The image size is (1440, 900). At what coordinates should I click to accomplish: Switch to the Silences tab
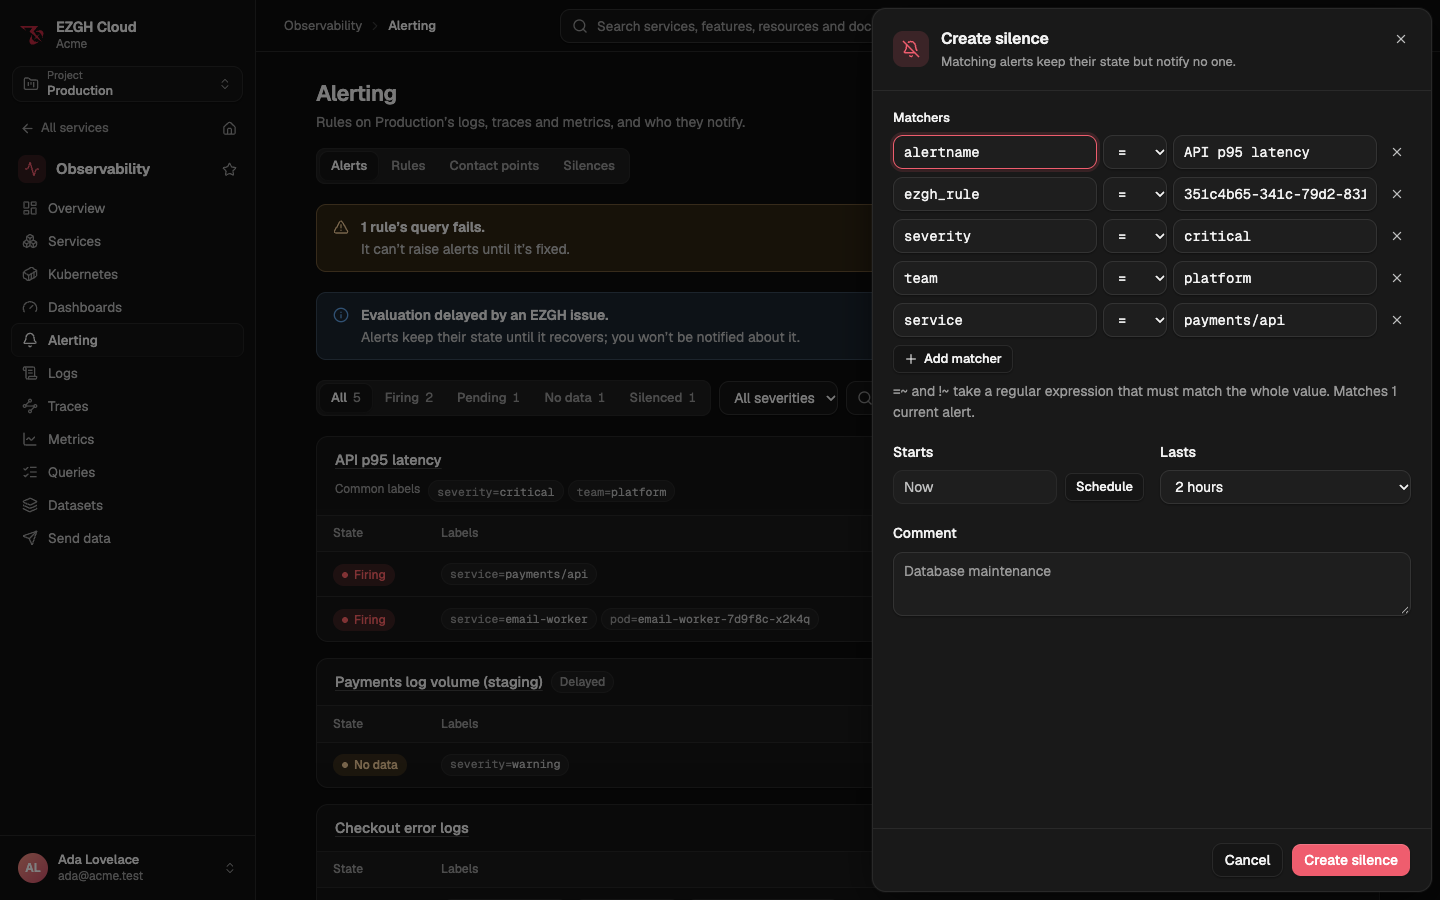point(589,166)
